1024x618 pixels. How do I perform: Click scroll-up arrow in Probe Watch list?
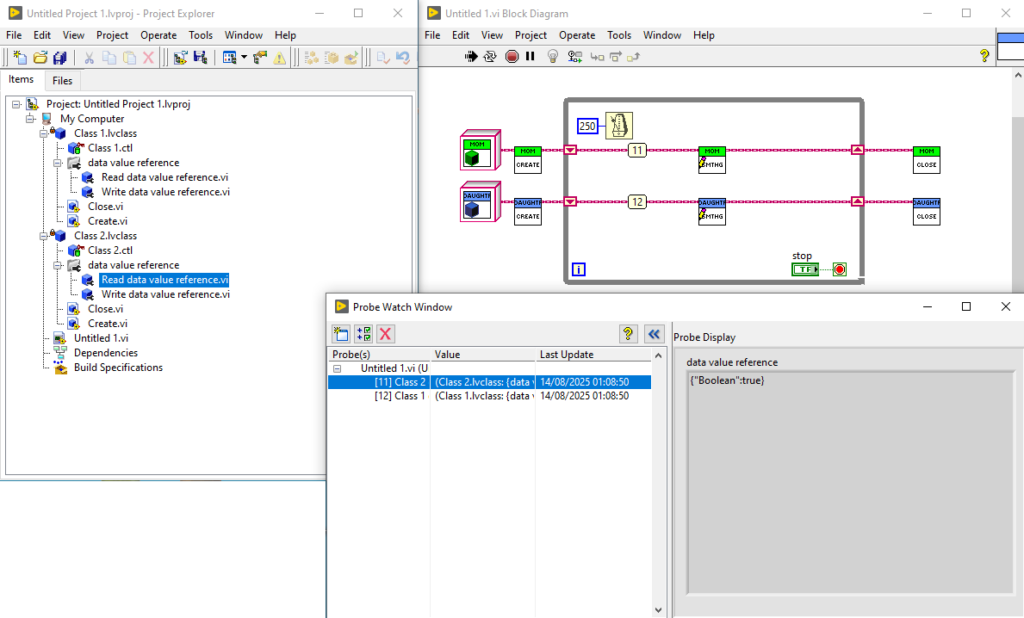(658, 355)
